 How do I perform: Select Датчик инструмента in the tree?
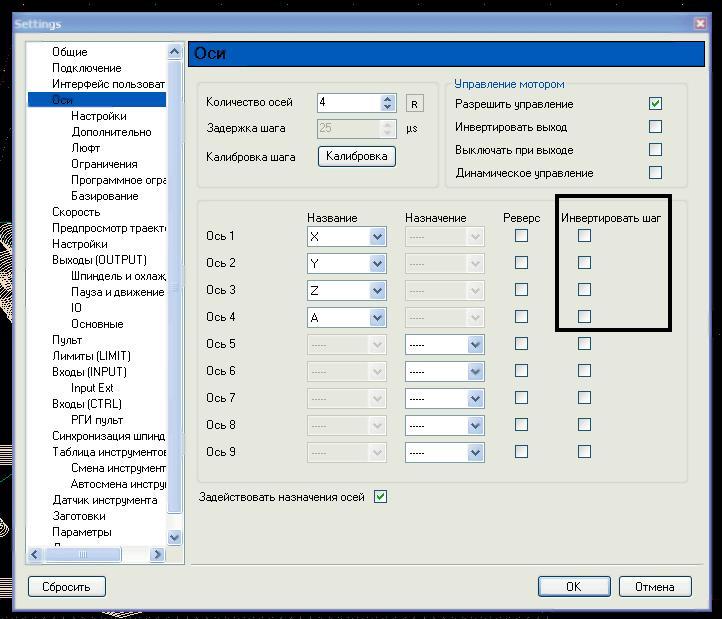tap(105, 500)
